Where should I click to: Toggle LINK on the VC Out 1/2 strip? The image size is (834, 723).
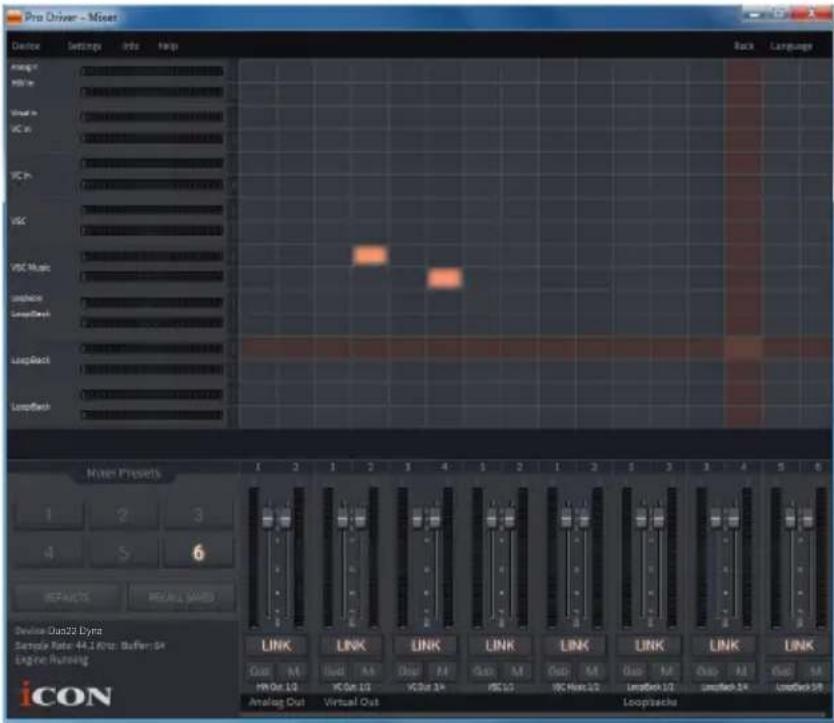click(351, 645)
